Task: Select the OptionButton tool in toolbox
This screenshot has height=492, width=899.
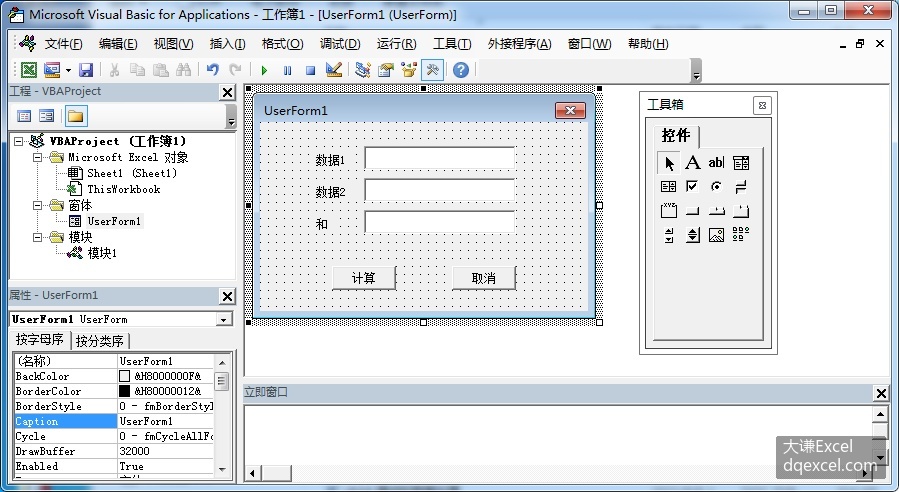Action: (x=716, y=186)
